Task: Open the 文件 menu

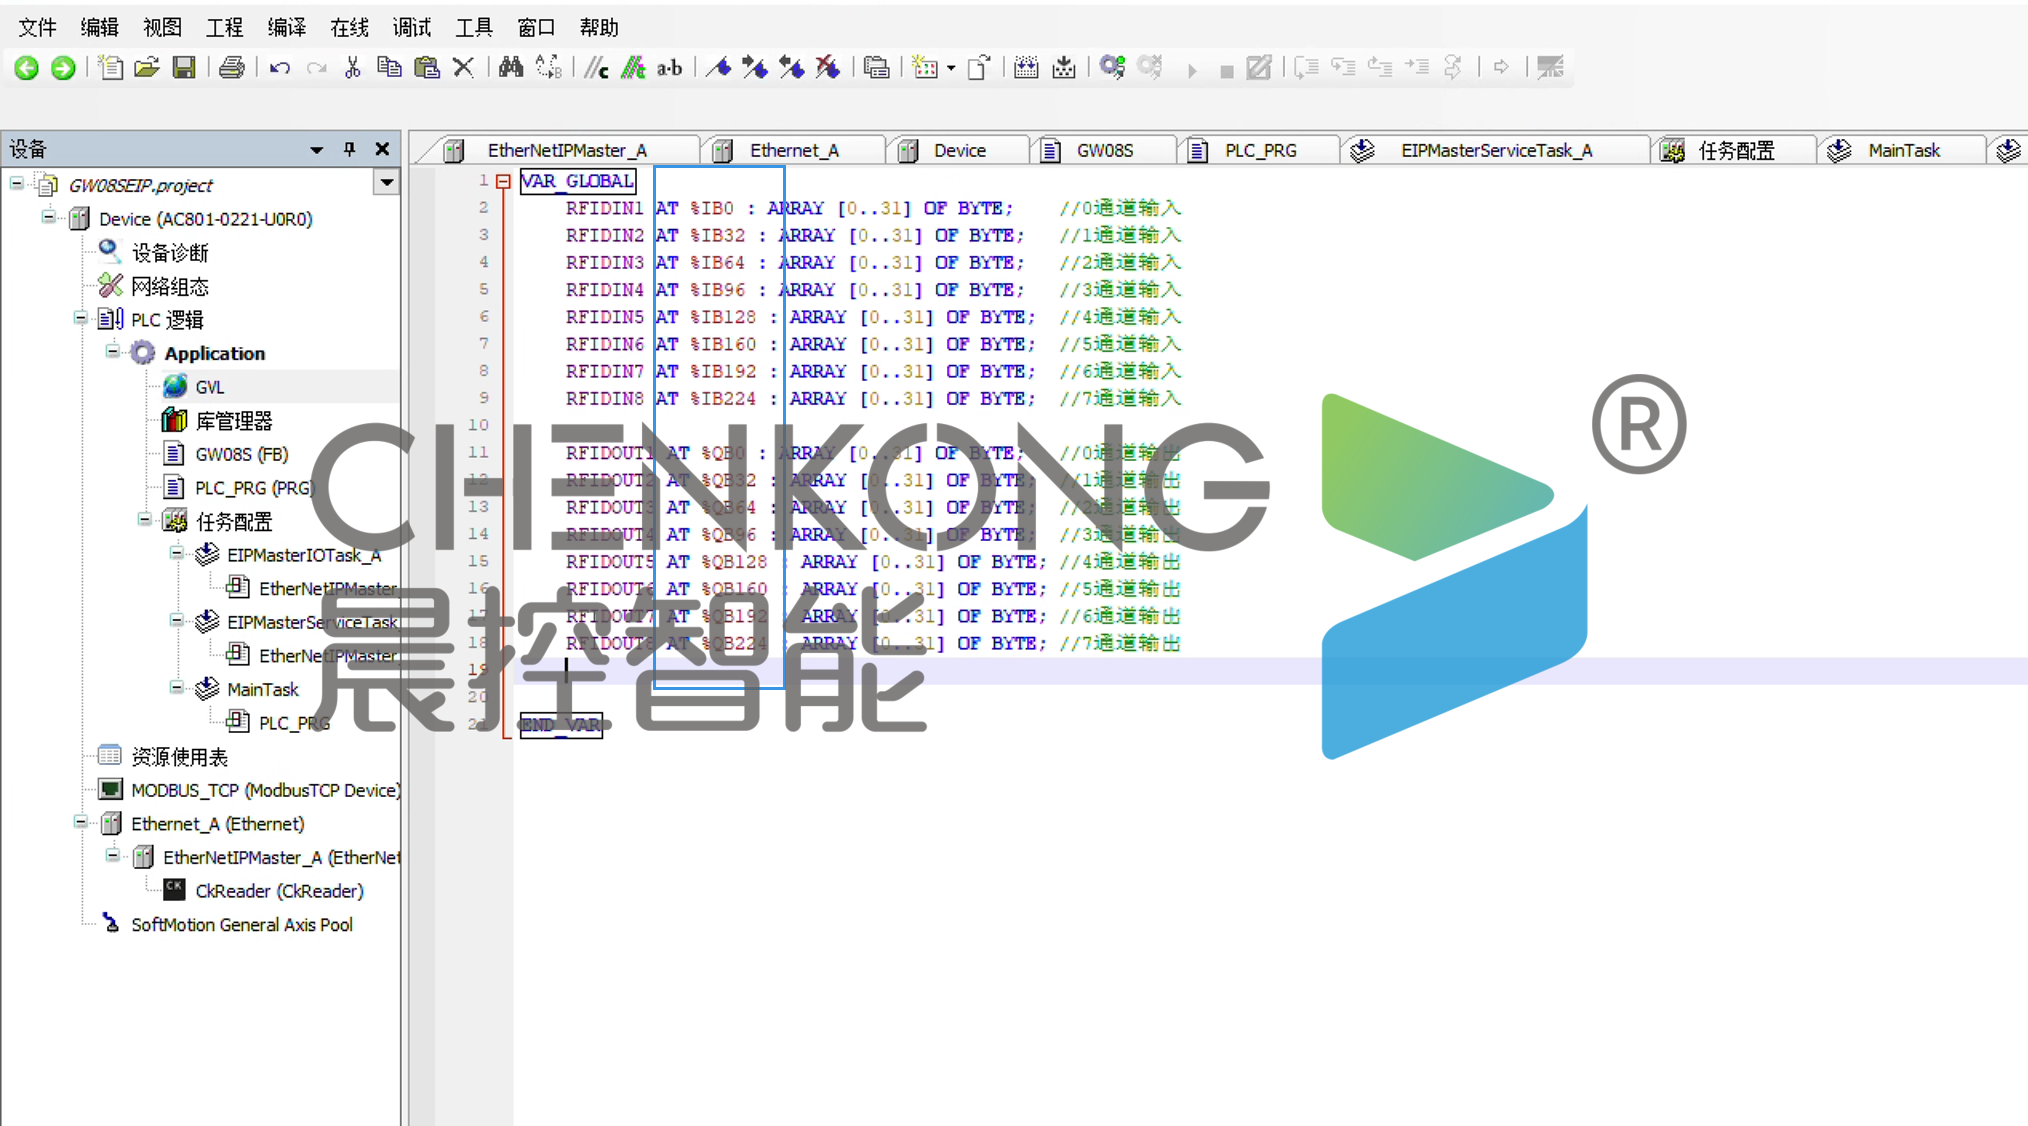Action: (x=37, y=27)
